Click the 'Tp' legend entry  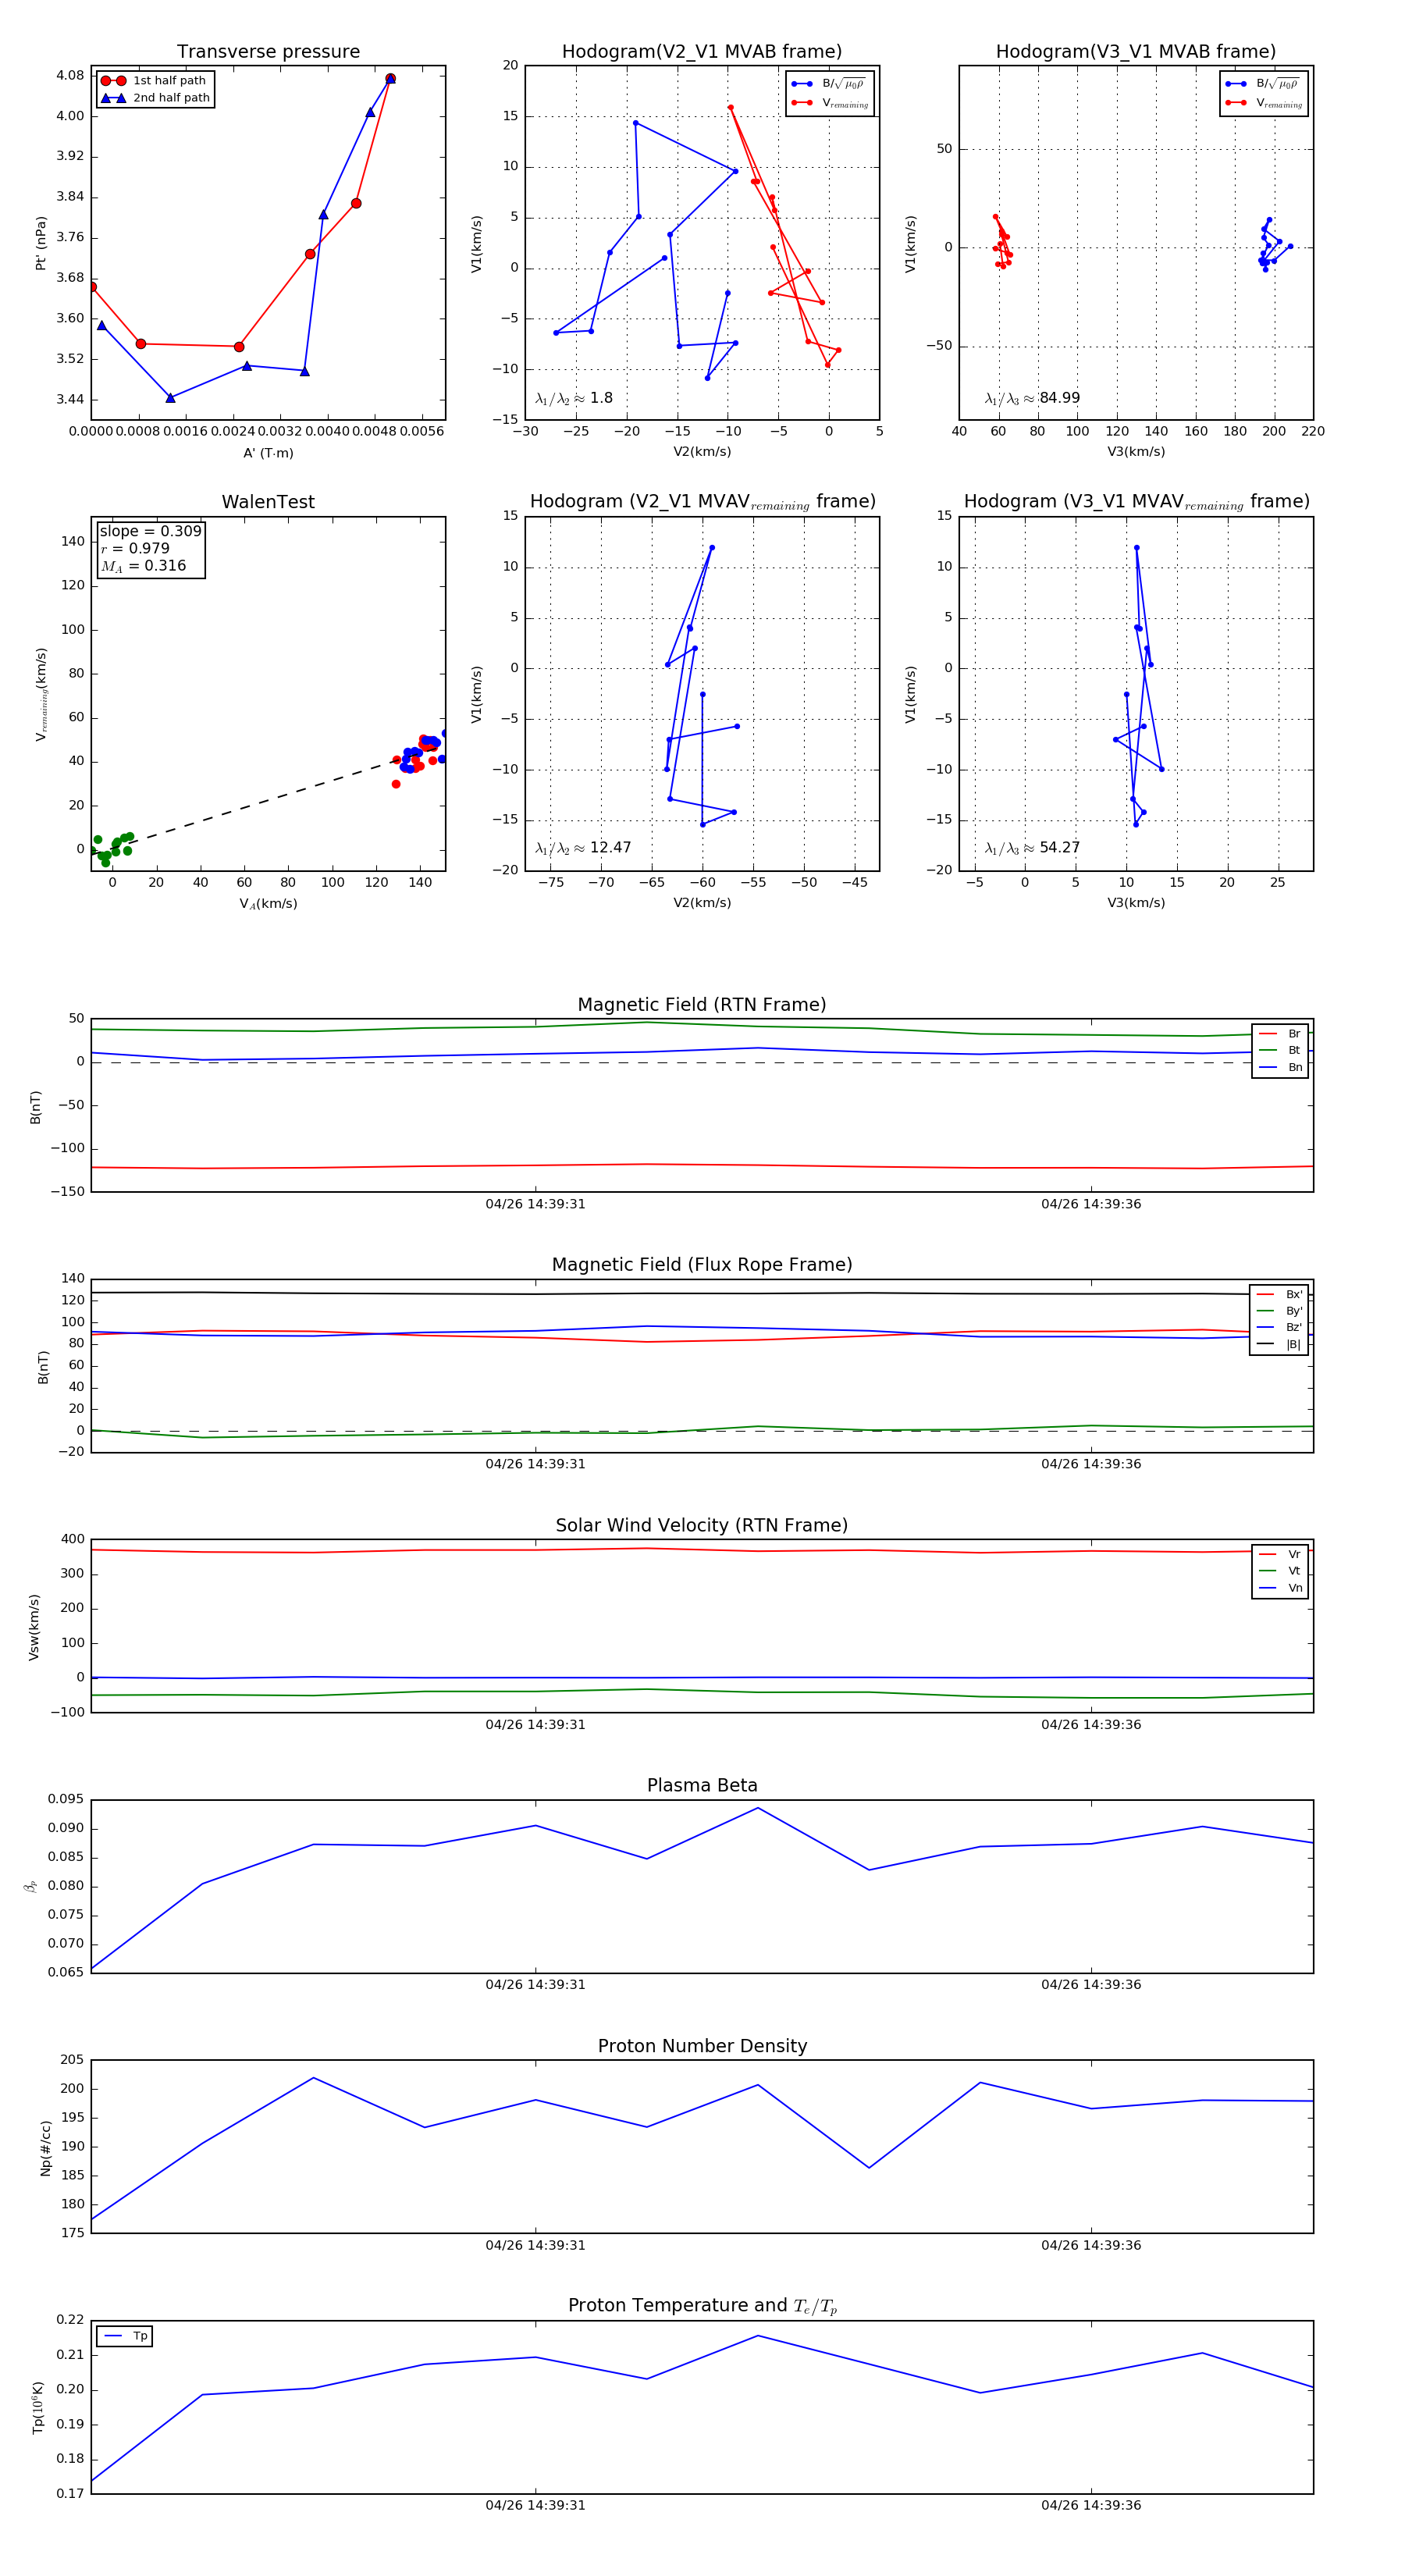click(126, 2336)
